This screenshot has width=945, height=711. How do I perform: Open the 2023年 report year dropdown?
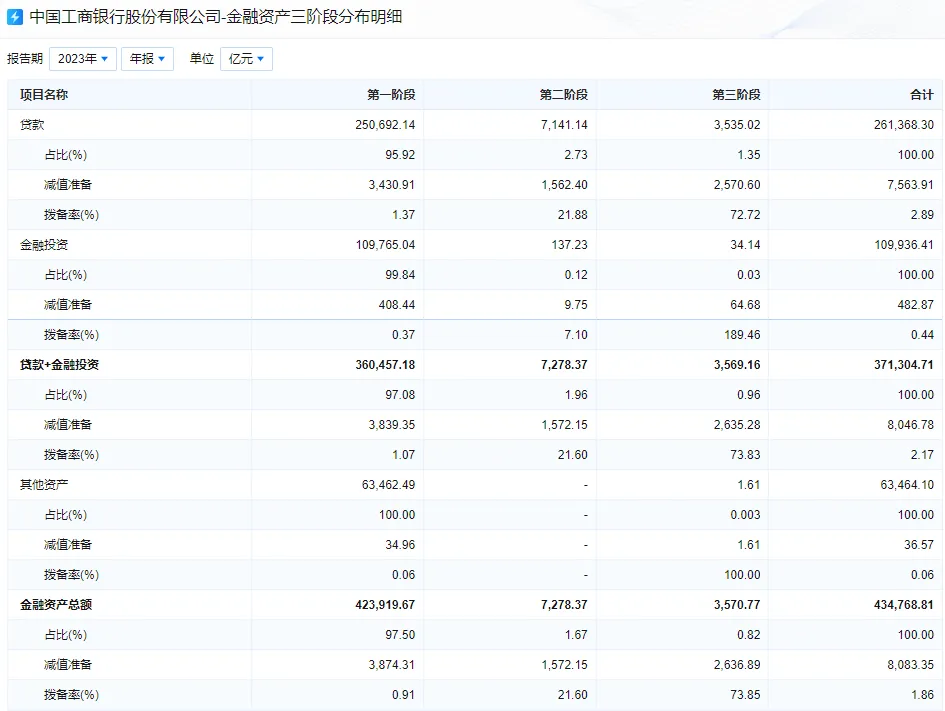[82, 59]
